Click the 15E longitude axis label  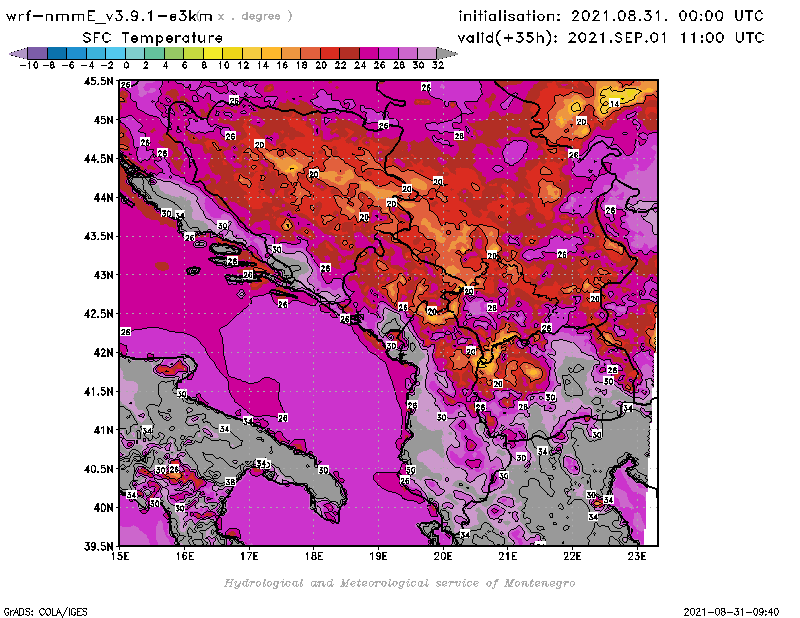pos(120,556)
